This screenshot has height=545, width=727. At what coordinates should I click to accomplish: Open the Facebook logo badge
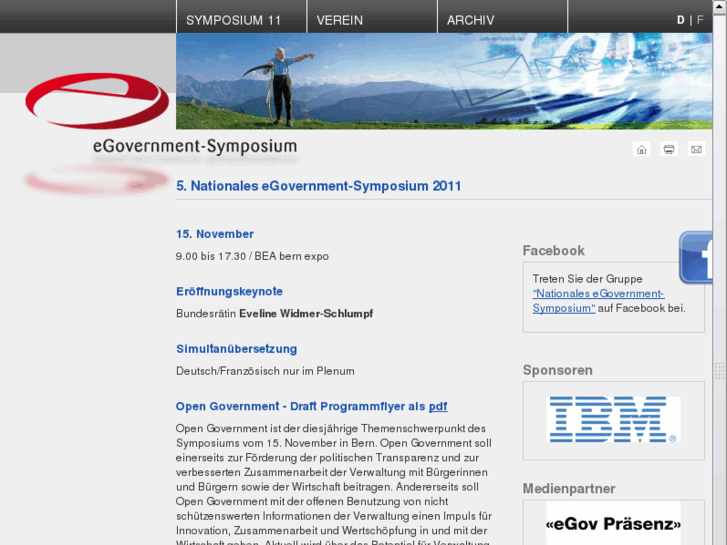tap(696, 257)
